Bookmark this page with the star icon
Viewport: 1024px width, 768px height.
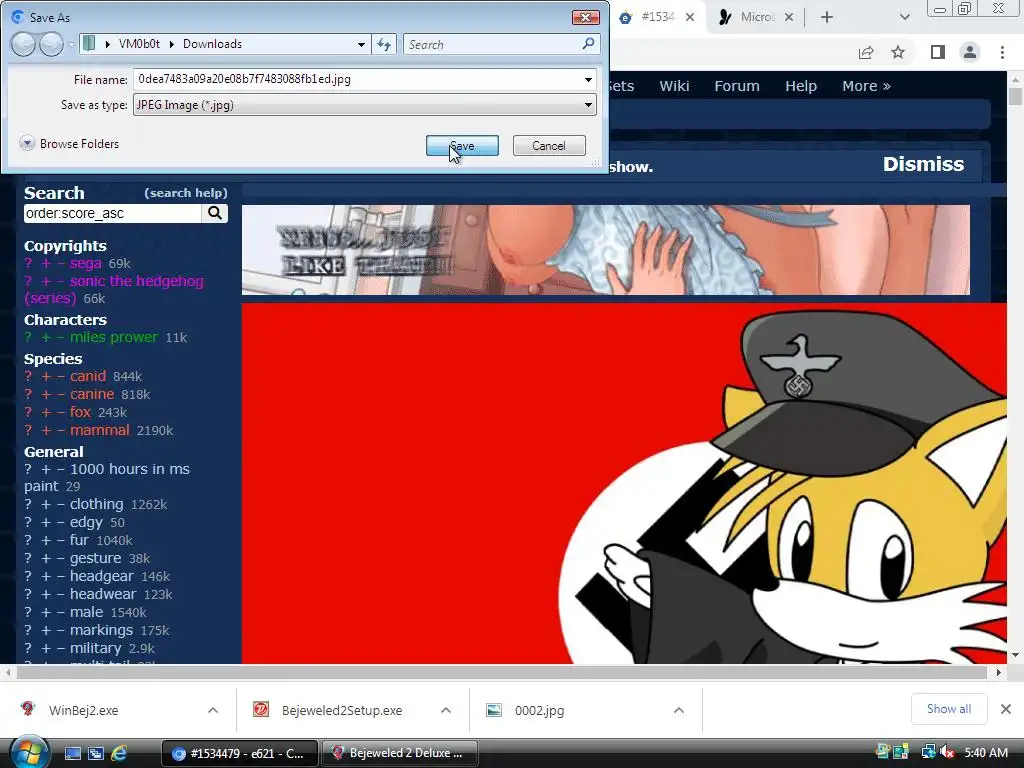[898, 52]
